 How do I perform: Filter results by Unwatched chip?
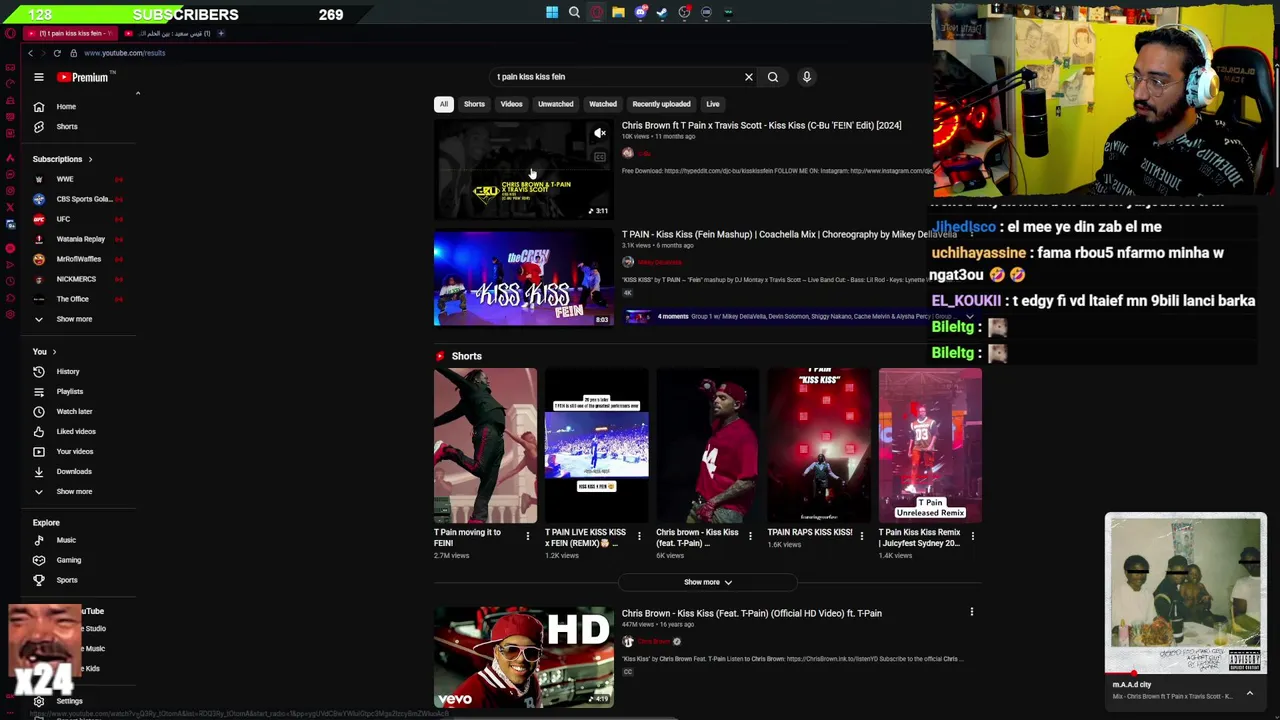click(555, 104)
